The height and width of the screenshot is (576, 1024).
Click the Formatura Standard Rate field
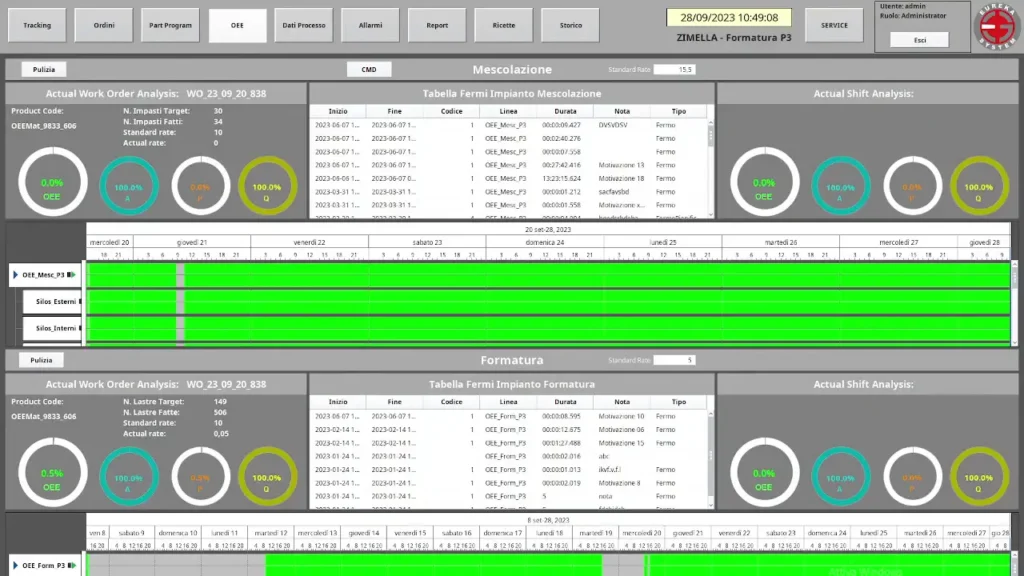[x=675, y=360]
